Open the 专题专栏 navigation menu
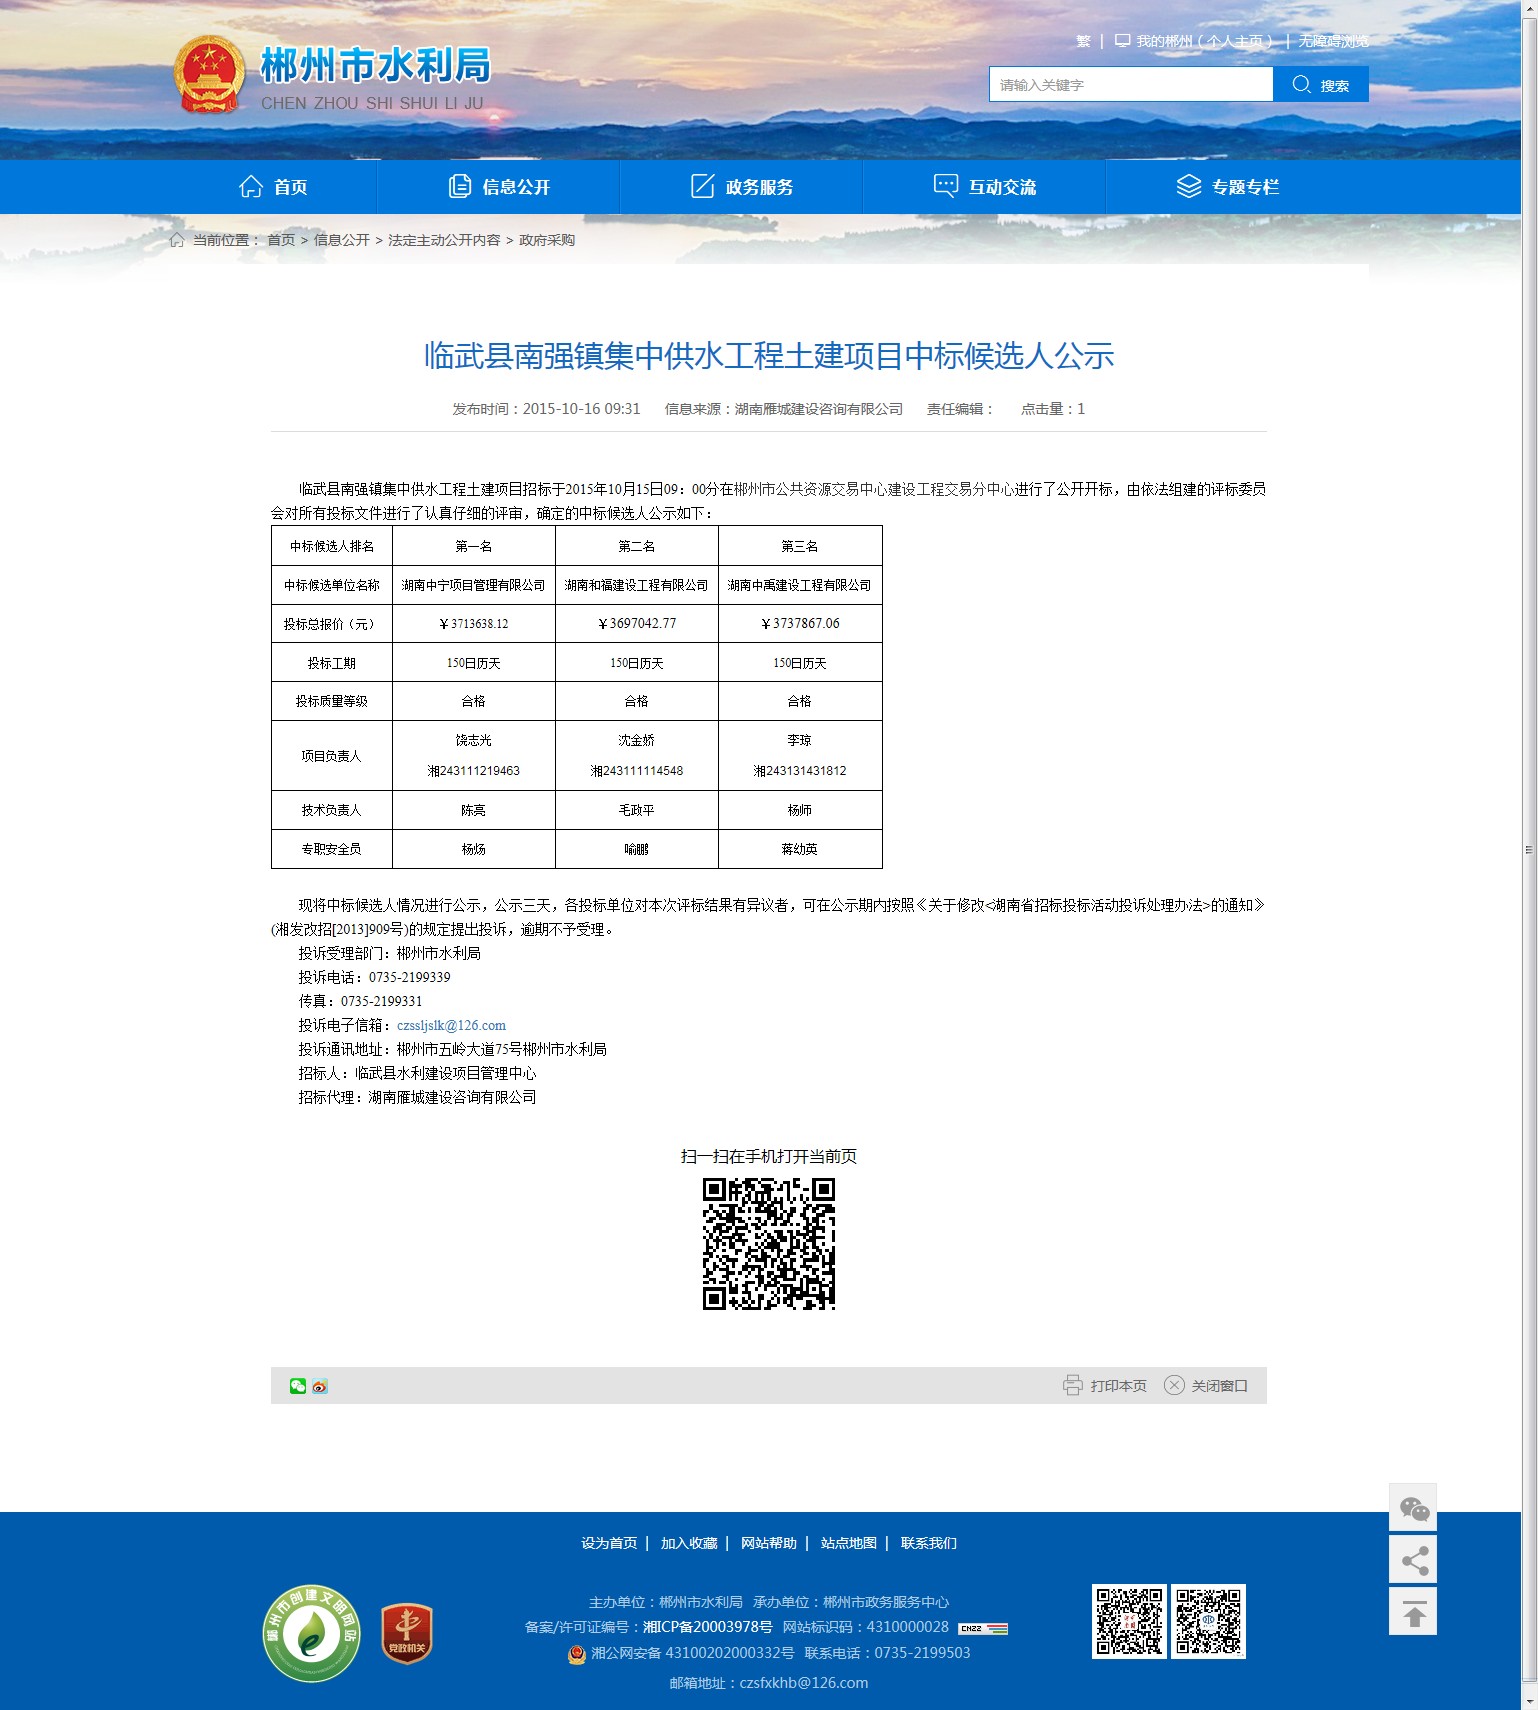The width and height of the screenshot is (1538, 1710). click(x=1228, y=187)
